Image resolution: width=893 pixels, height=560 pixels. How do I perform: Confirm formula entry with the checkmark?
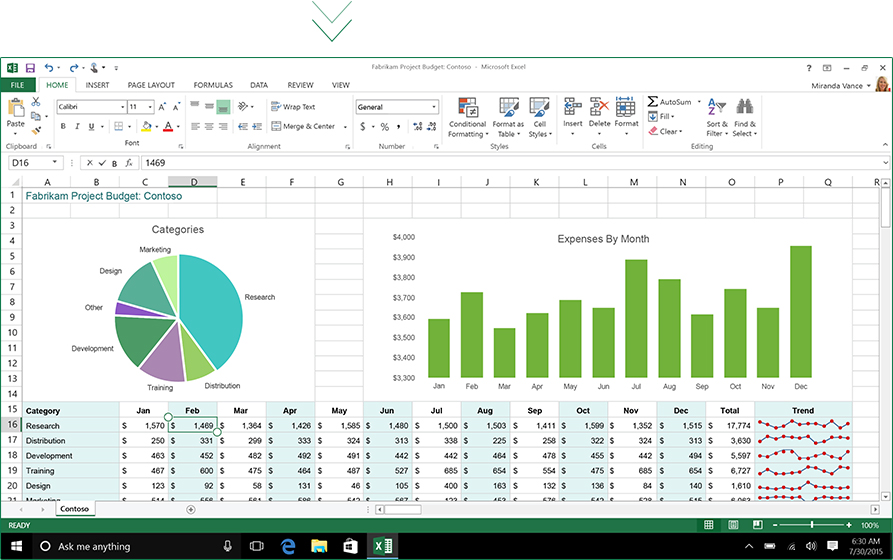pyautogui.click(x=102, y=163)
